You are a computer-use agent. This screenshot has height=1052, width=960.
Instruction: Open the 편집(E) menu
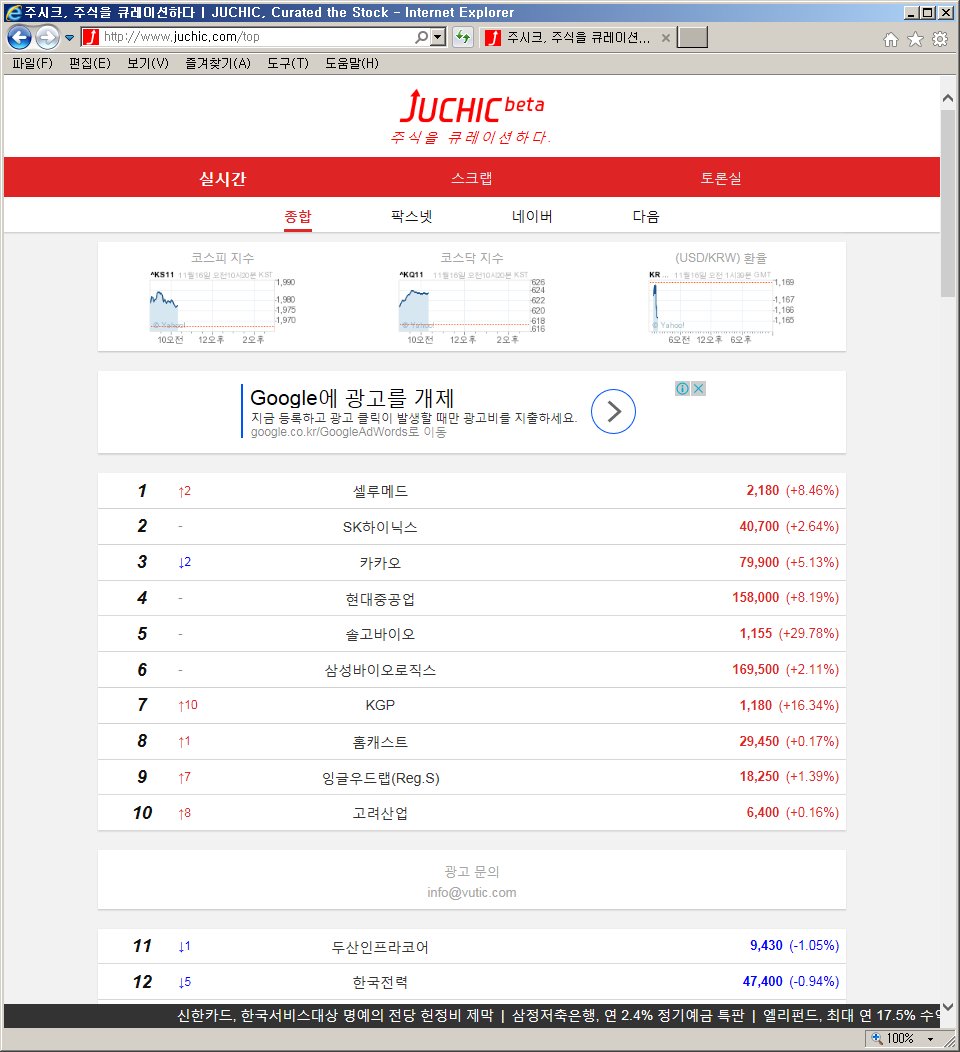(90, 63)
